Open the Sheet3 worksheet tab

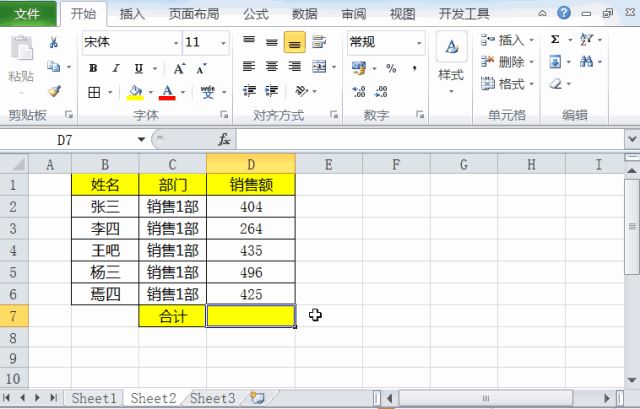point(212,398)
